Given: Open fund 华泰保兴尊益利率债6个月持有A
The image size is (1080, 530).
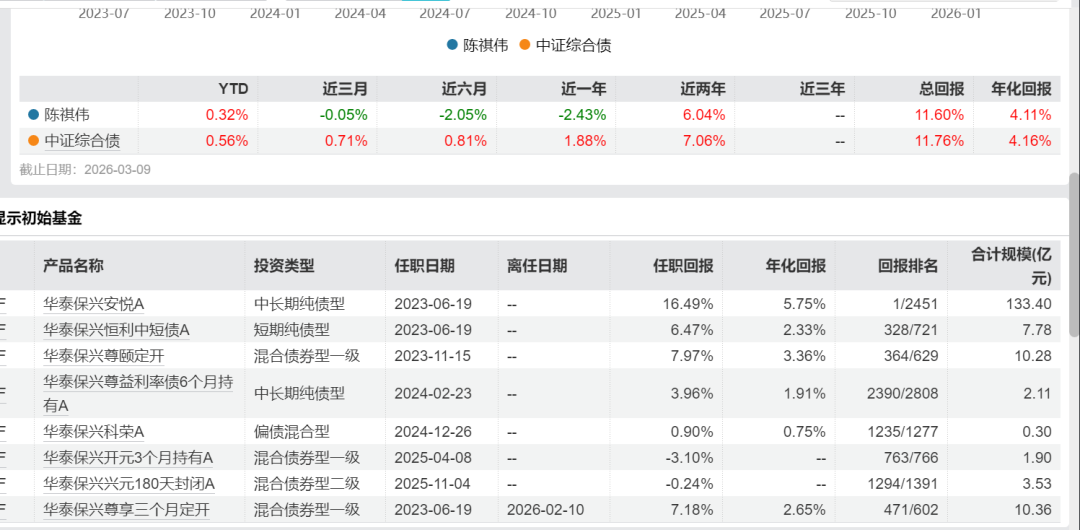Looking at the screenshot, I should click(x=138, y=394).
